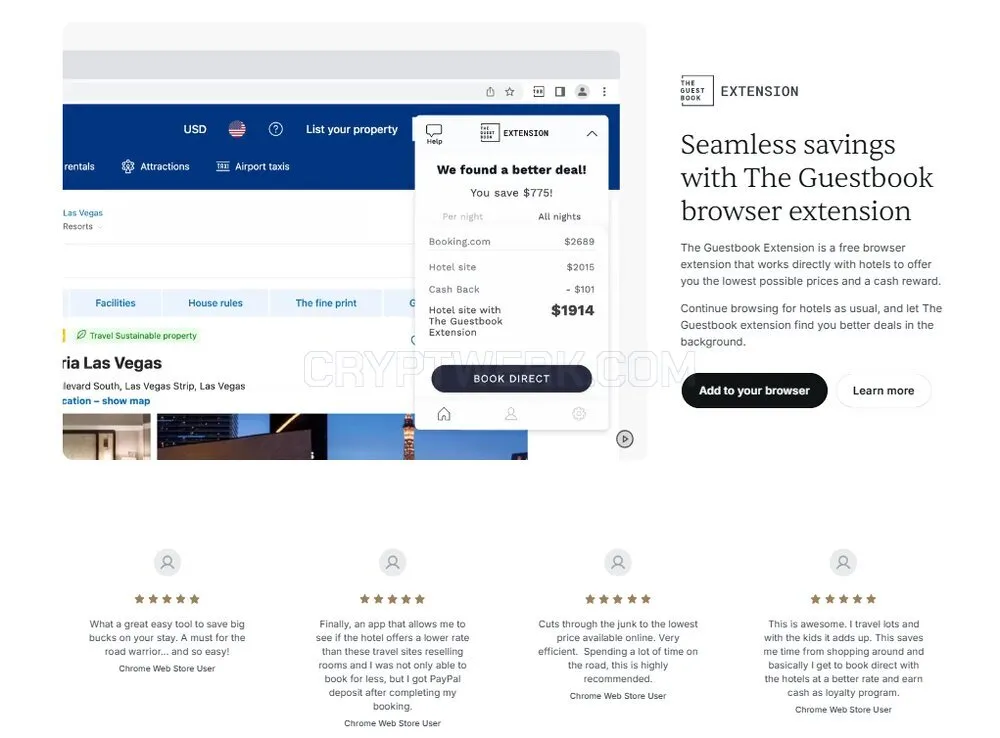Switch to The fine print tab
This screenshot has height=738, width=1000.
point(326,303)
